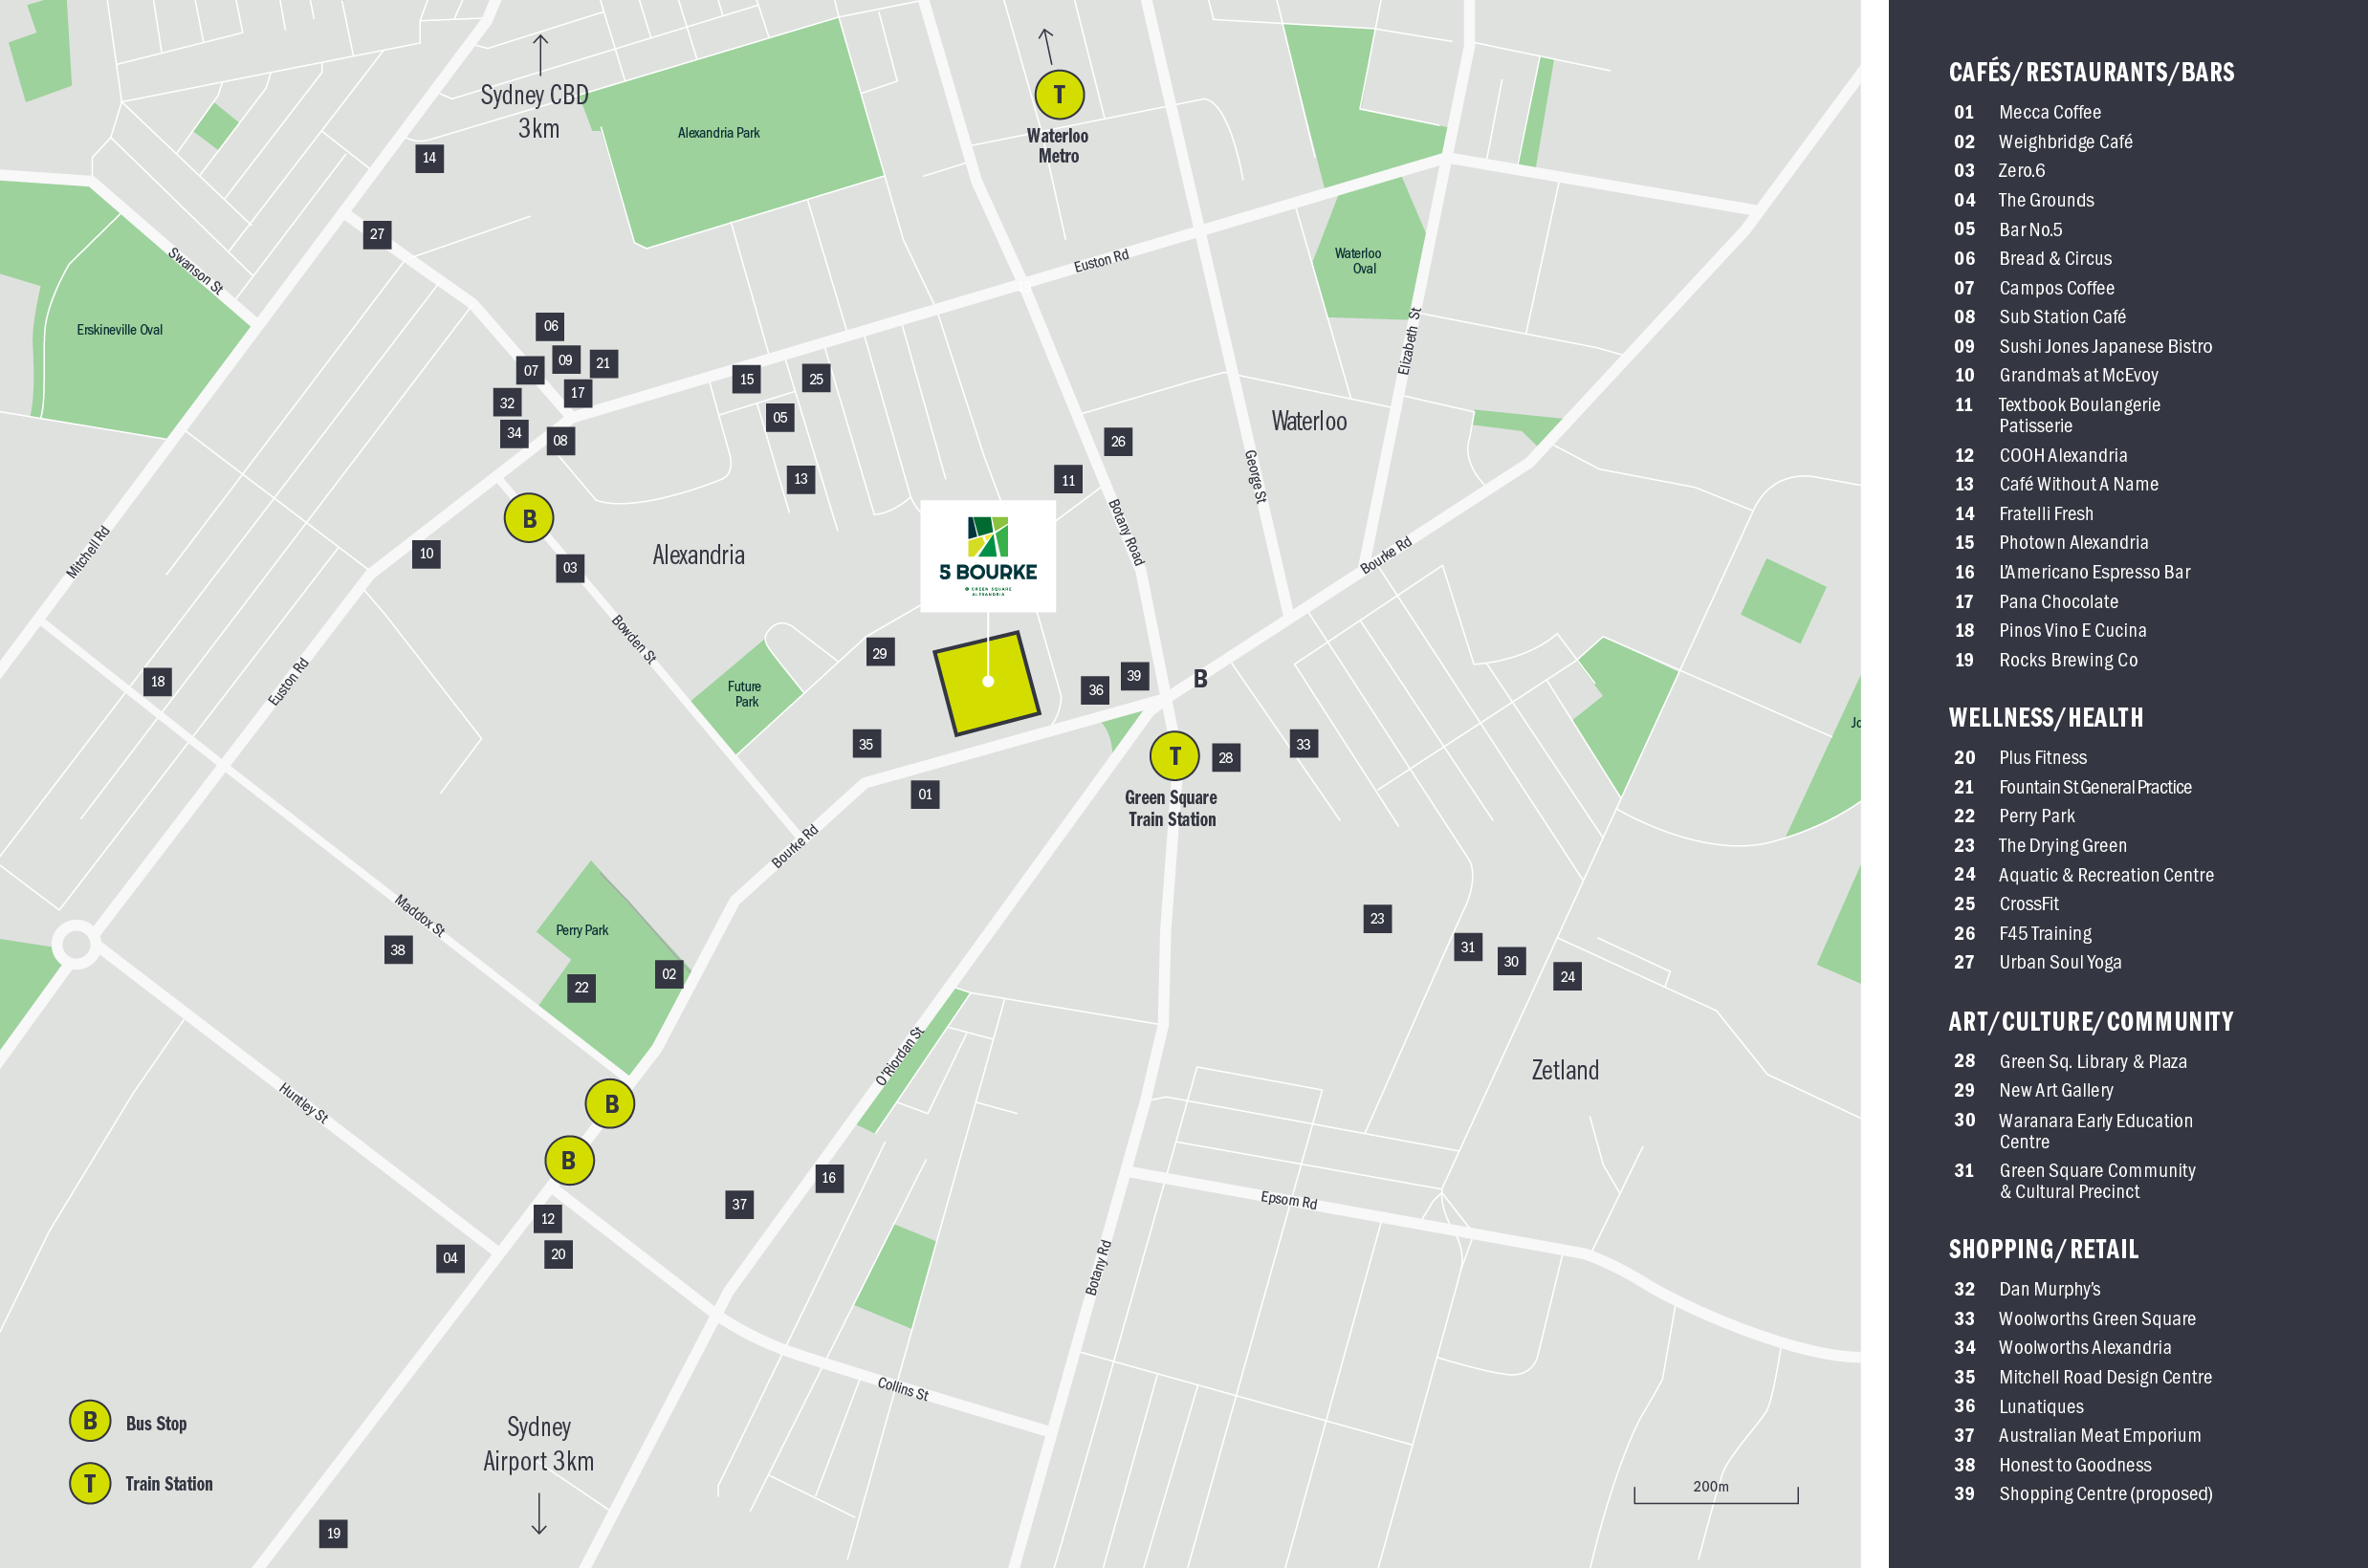Click the Sydney Airport 3km label
This screenshot has width=2368, height=1568.
[538, 1444]
